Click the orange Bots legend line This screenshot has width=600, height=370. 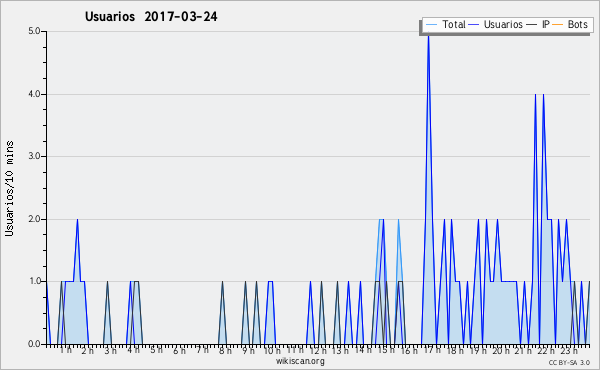coord(558,25)
